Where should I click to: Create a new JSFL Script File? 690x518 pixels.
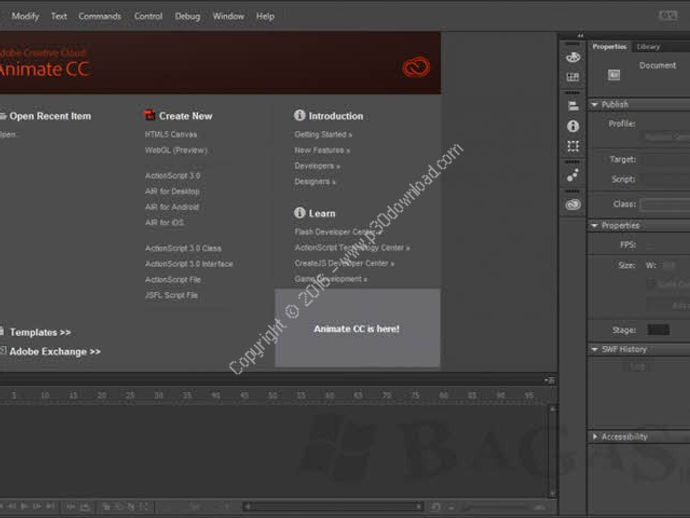(x=171, y=295)
